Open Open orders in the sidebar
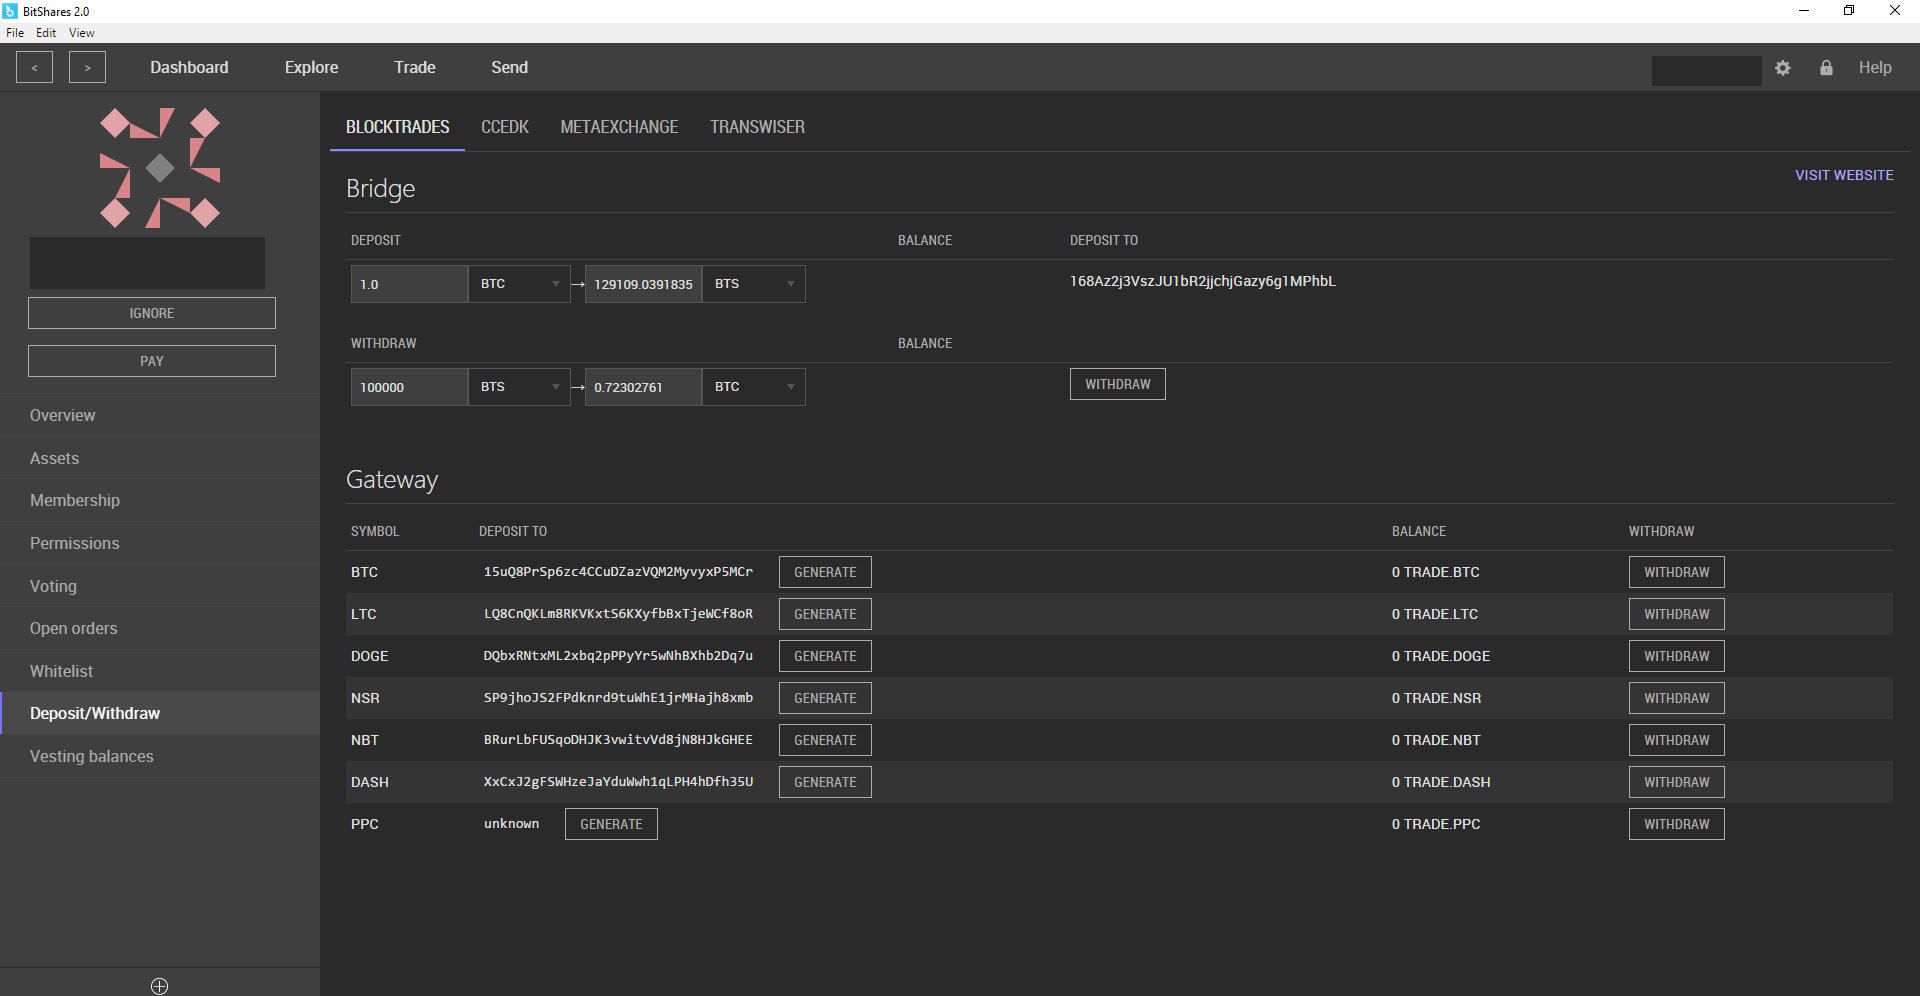1920x996 pixels. 160,628
